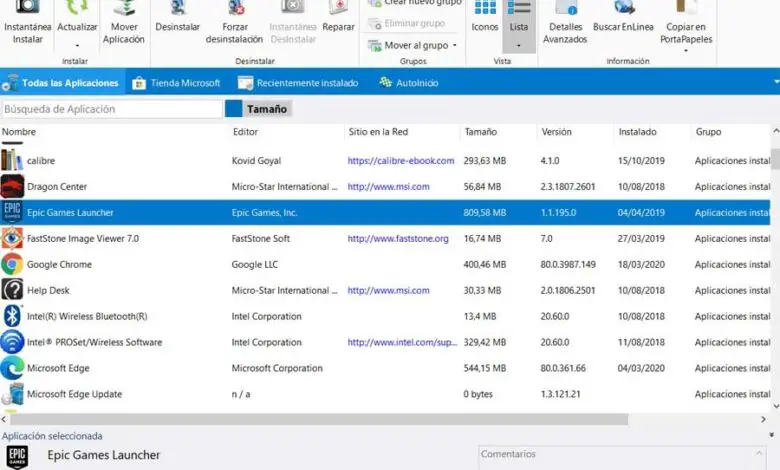Click Buscar En Línea icon
780x470 pixels.
pos(624,7)
